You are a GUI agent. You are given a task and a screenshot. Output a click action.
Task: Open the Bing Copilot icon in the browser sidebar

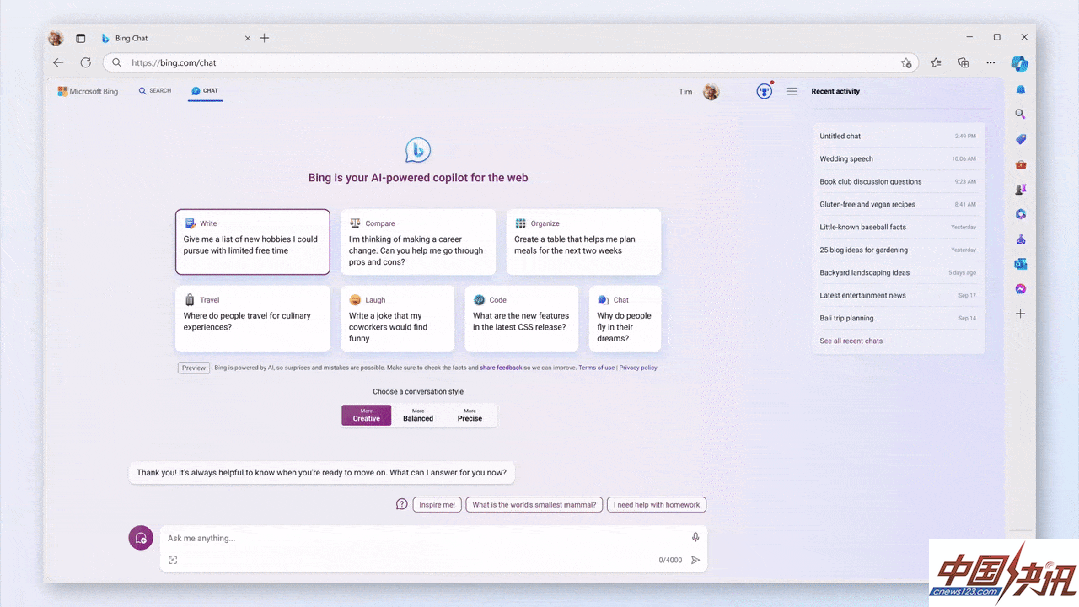coord(1020,63)
